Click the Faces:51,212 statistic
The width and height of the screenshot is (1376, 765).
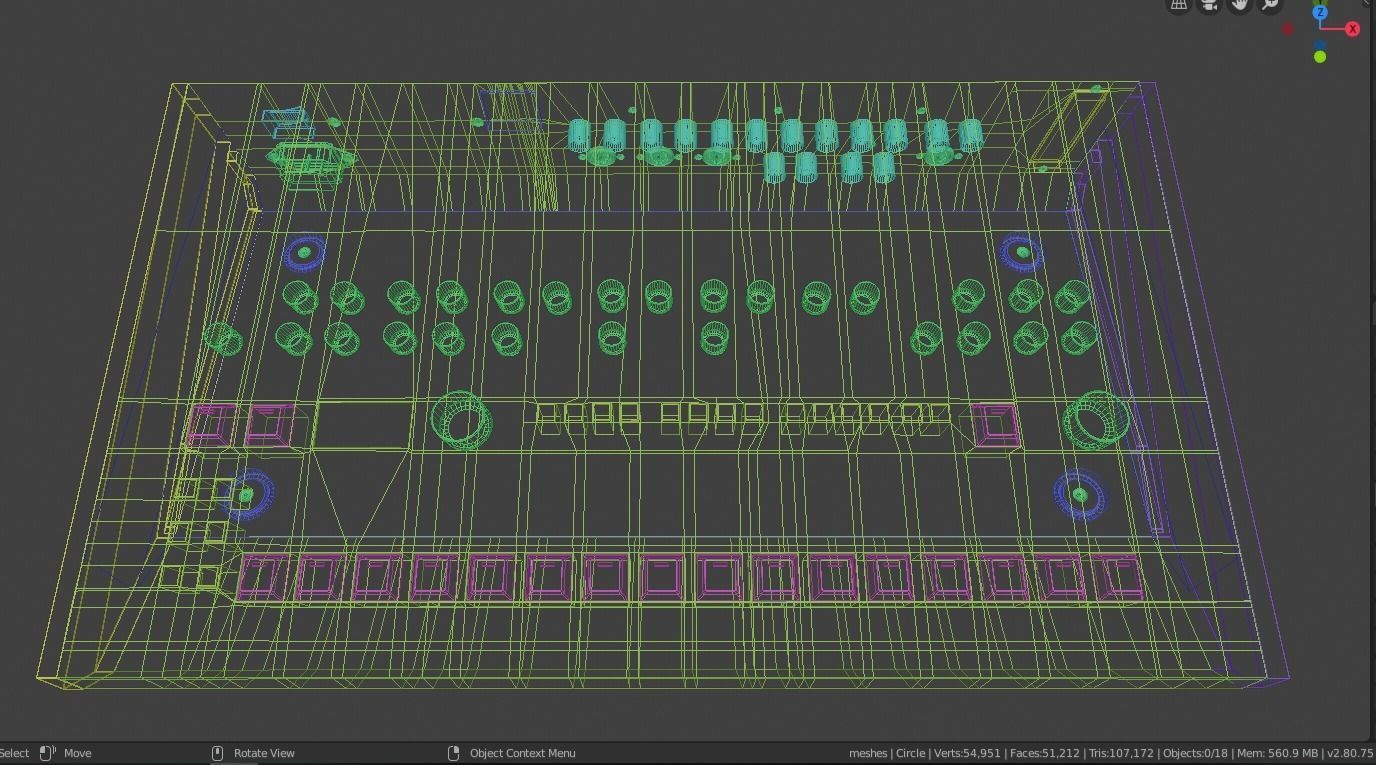tap(1044, 753)
